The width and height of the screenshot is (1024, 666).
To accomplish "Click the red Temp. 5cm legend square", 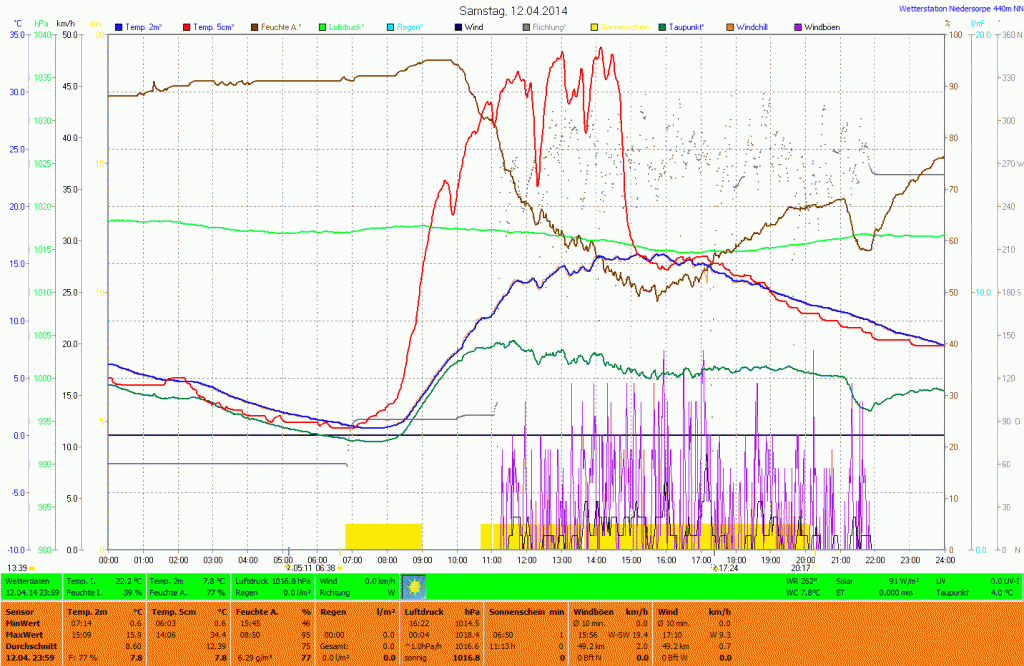I will (x=187, y=27).
